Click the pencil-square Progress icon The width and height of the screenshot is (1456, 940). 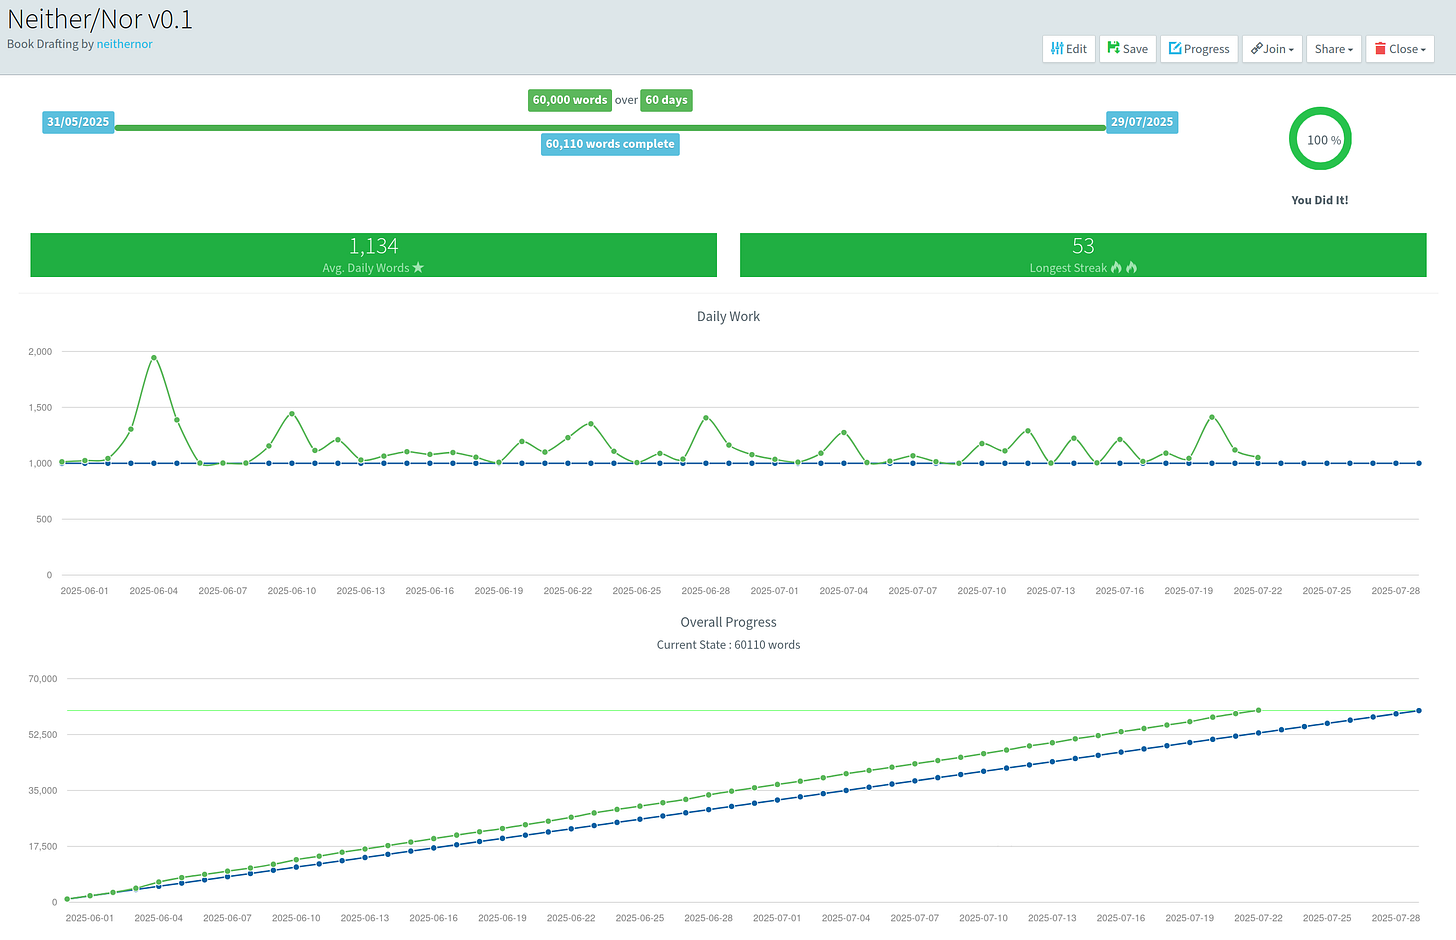(1175, 48)
